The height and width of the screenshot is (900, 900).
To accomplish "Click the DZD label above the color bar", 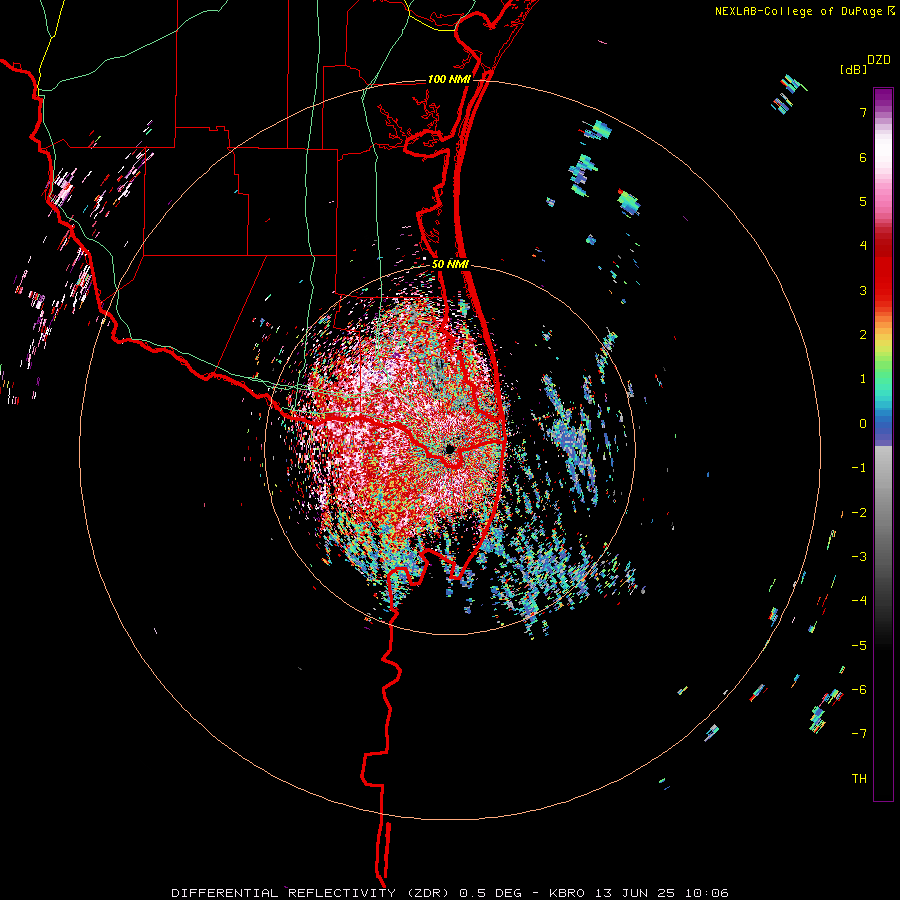I will coord(879,60).
